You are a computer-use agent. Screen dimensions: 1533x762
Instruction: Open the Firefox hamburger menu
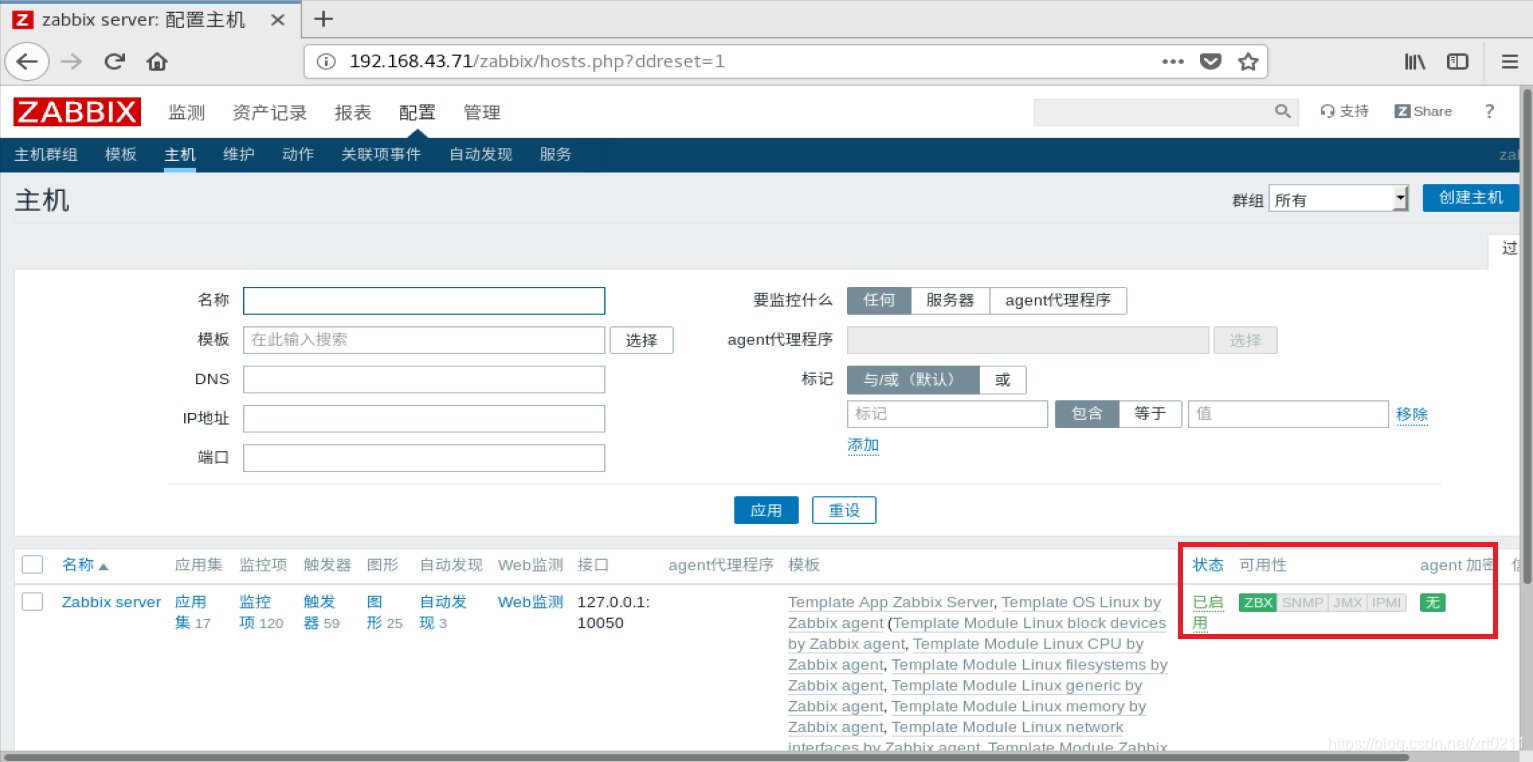coord(1509,62)
